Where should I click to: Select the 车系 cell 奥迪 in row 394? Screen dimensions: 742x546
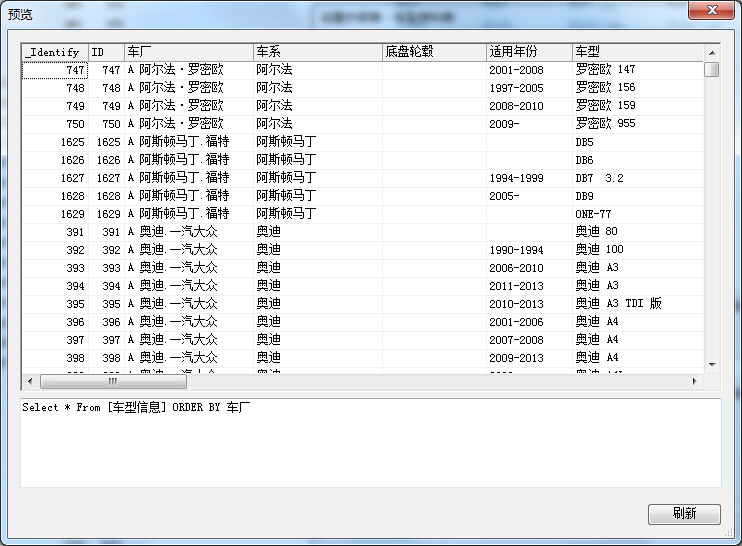point(318,286)
